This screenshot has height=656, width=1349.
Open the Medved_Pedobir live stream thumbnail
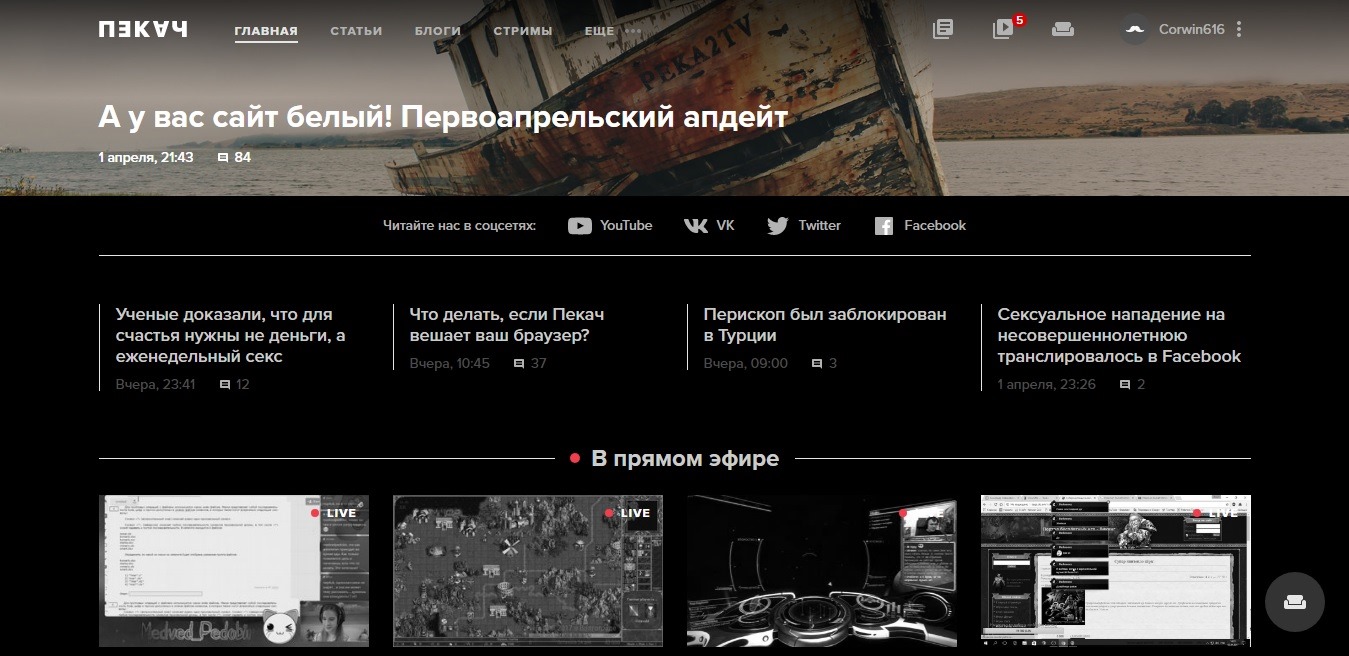click(x=234, y=571)
